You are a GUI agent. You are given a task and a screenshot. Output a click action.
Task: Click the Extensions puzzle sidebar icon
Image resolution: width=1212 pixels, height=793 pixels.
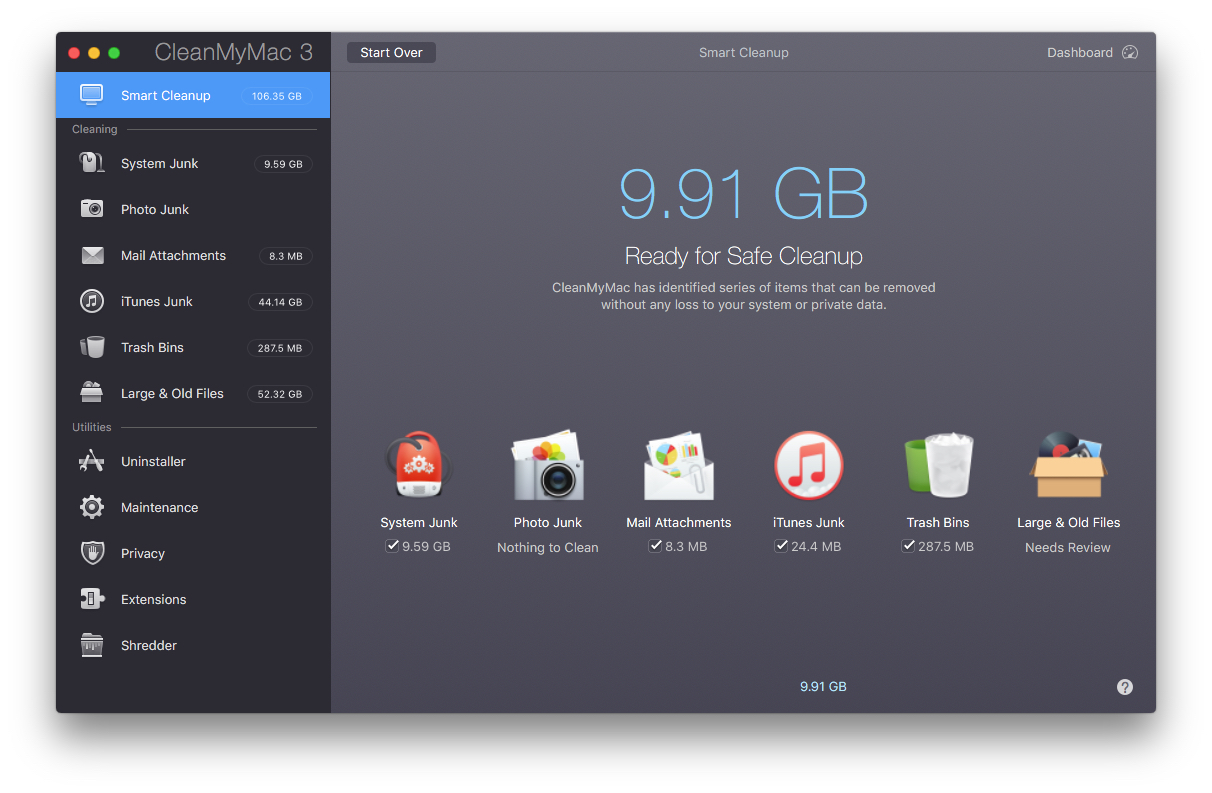[92, 599]
